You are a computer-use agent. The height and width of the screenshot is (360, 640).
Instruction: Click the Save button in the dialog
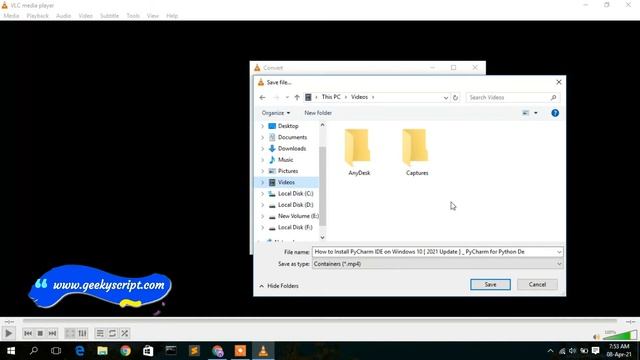pyautogui.click(x=490, y=284)
